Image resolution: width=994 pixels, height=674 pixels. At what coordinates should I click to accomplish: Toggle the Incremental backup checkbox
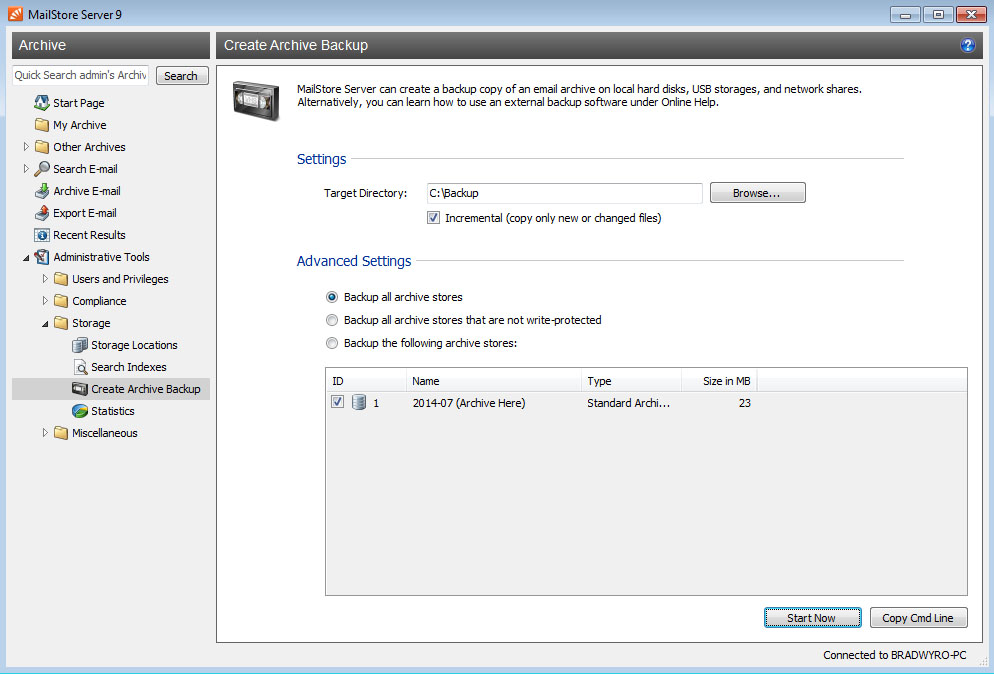434,218
